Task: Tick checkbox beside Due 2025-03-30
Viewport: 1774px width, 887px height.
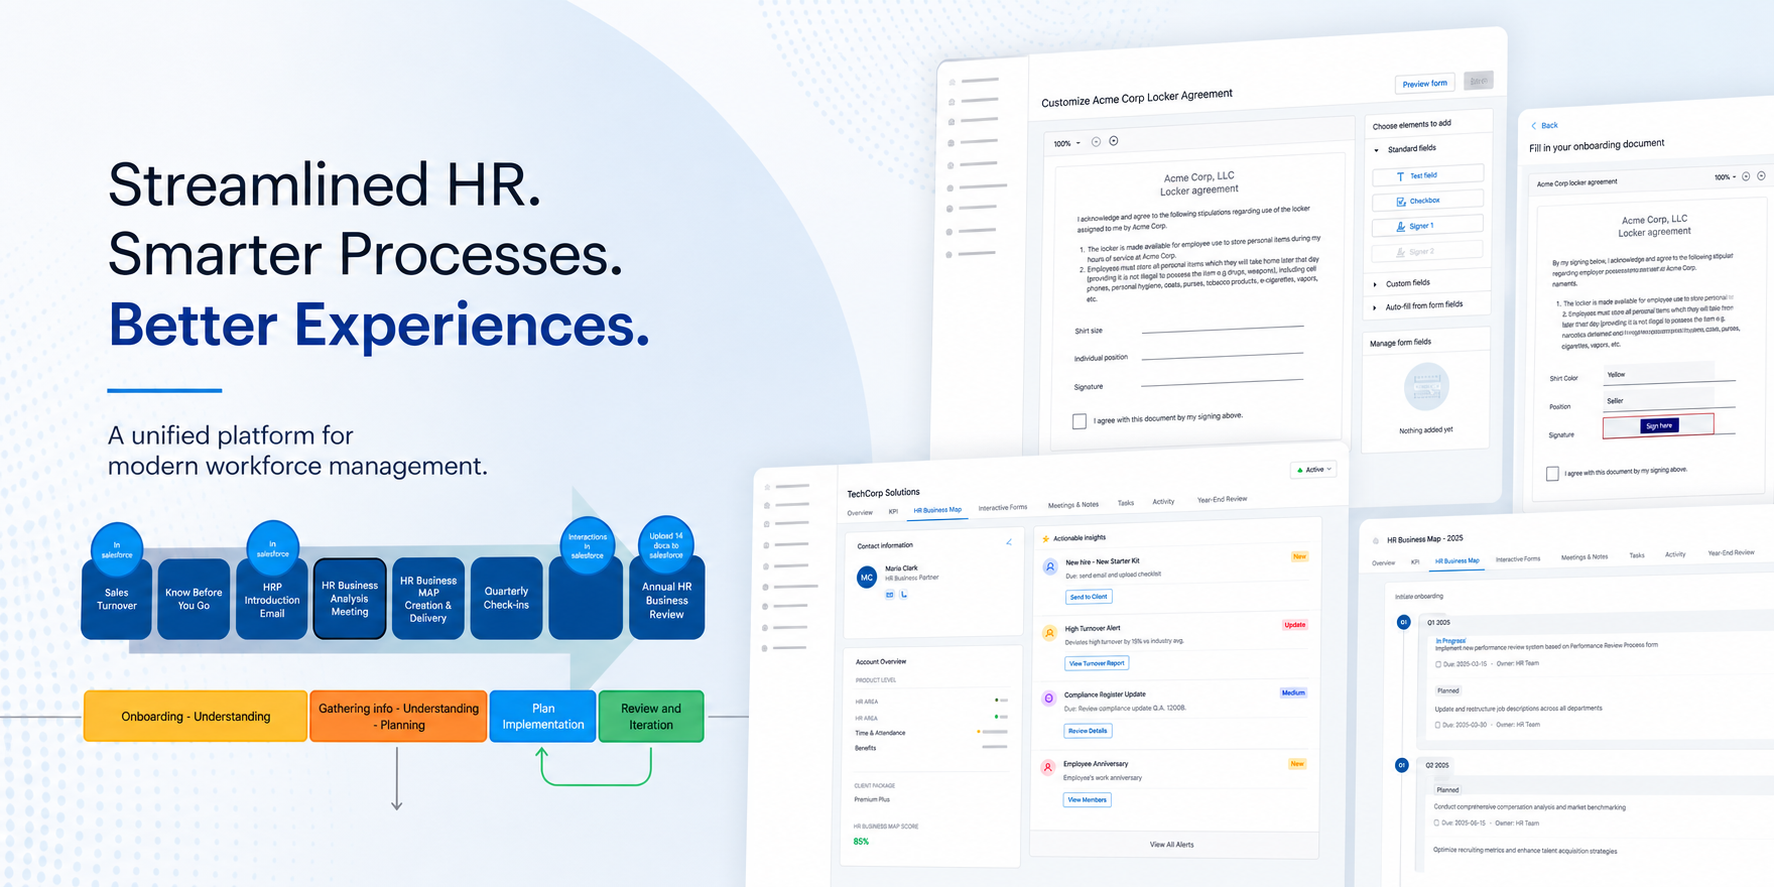Action: click(x=1438, y=725)
